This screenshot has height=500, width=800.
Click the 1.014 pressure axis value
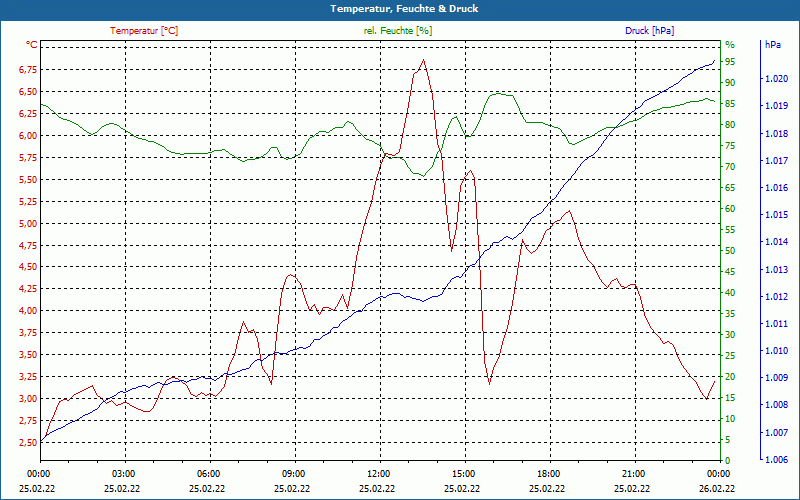point(777,242)
